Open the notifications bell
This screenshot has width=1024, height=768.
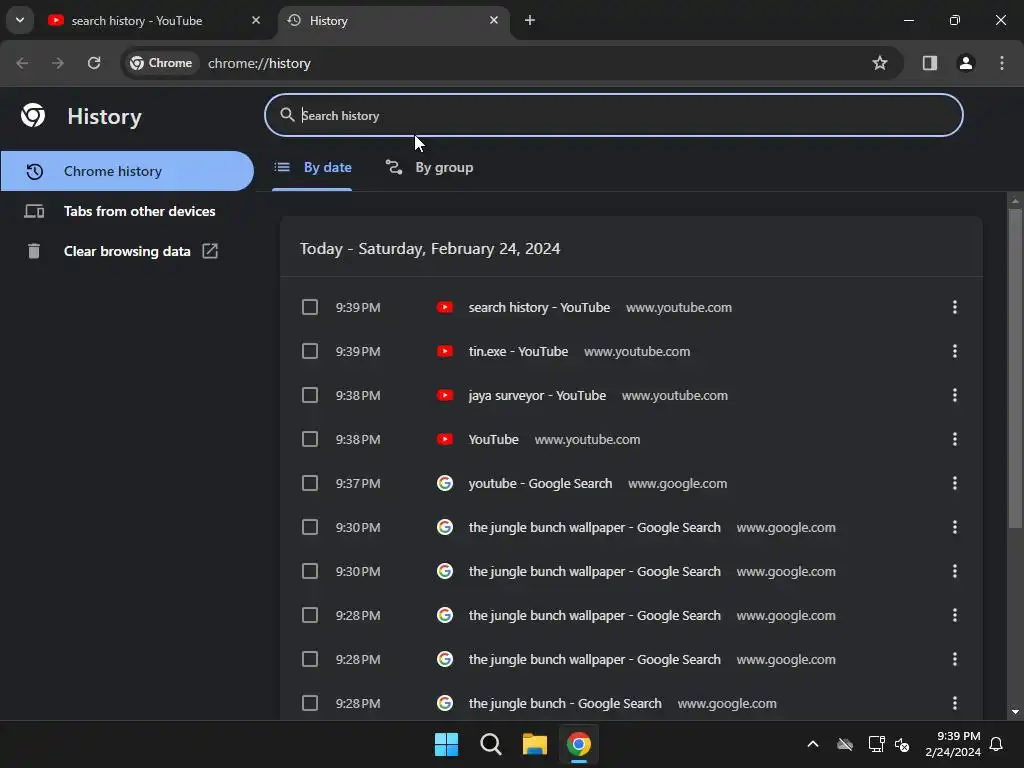997,744
